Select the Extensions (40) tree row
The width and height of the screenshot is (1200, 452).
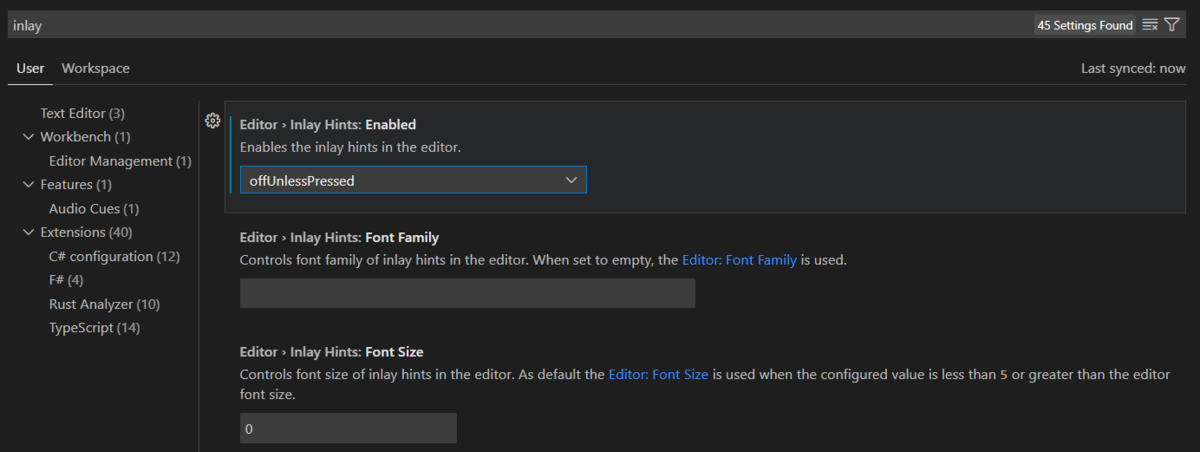(x=86, y=232)
